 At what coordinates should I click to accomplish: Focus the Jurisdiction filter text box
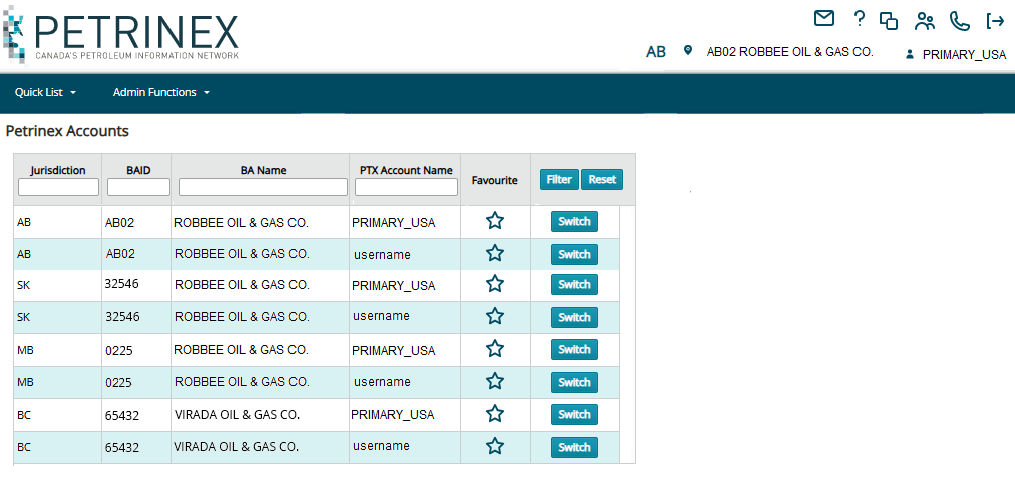(58, 187)
